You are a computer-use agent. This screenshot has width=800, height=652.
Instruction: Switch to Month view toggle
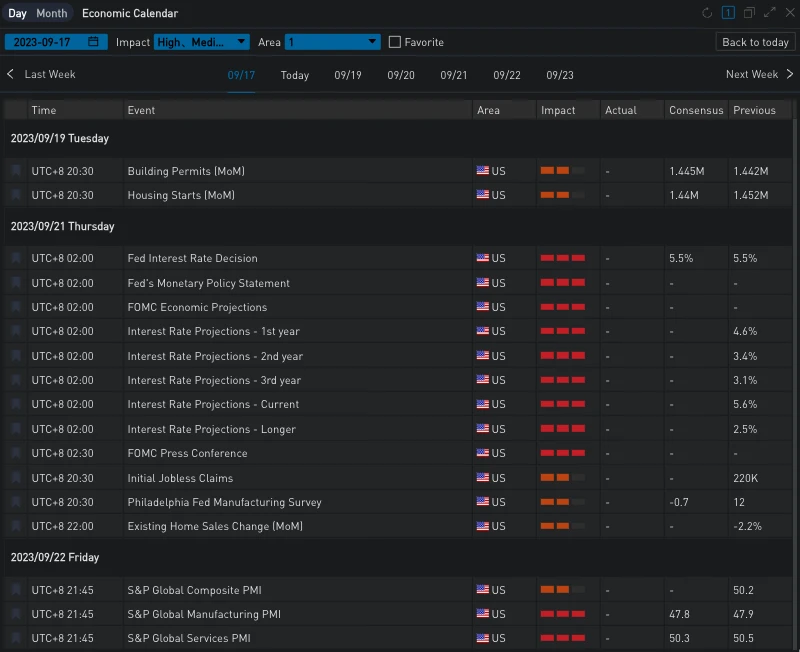click(52, 13)
